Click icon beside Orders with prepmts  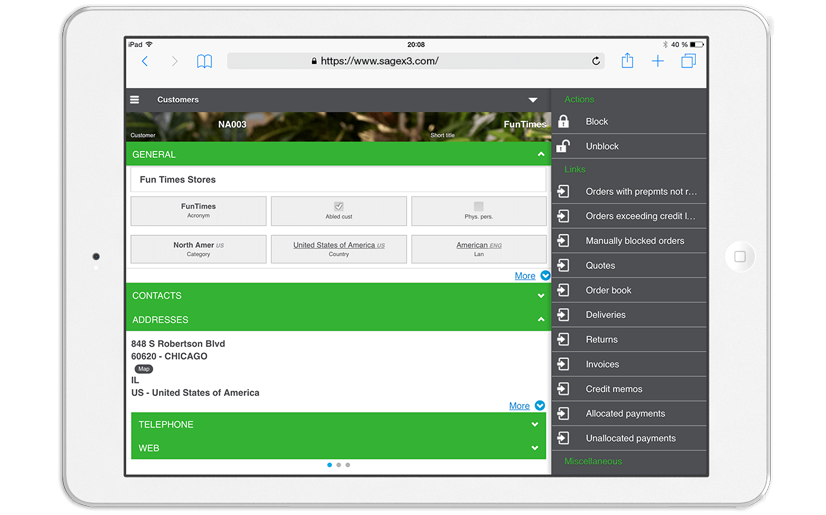[x=563, y=191]
